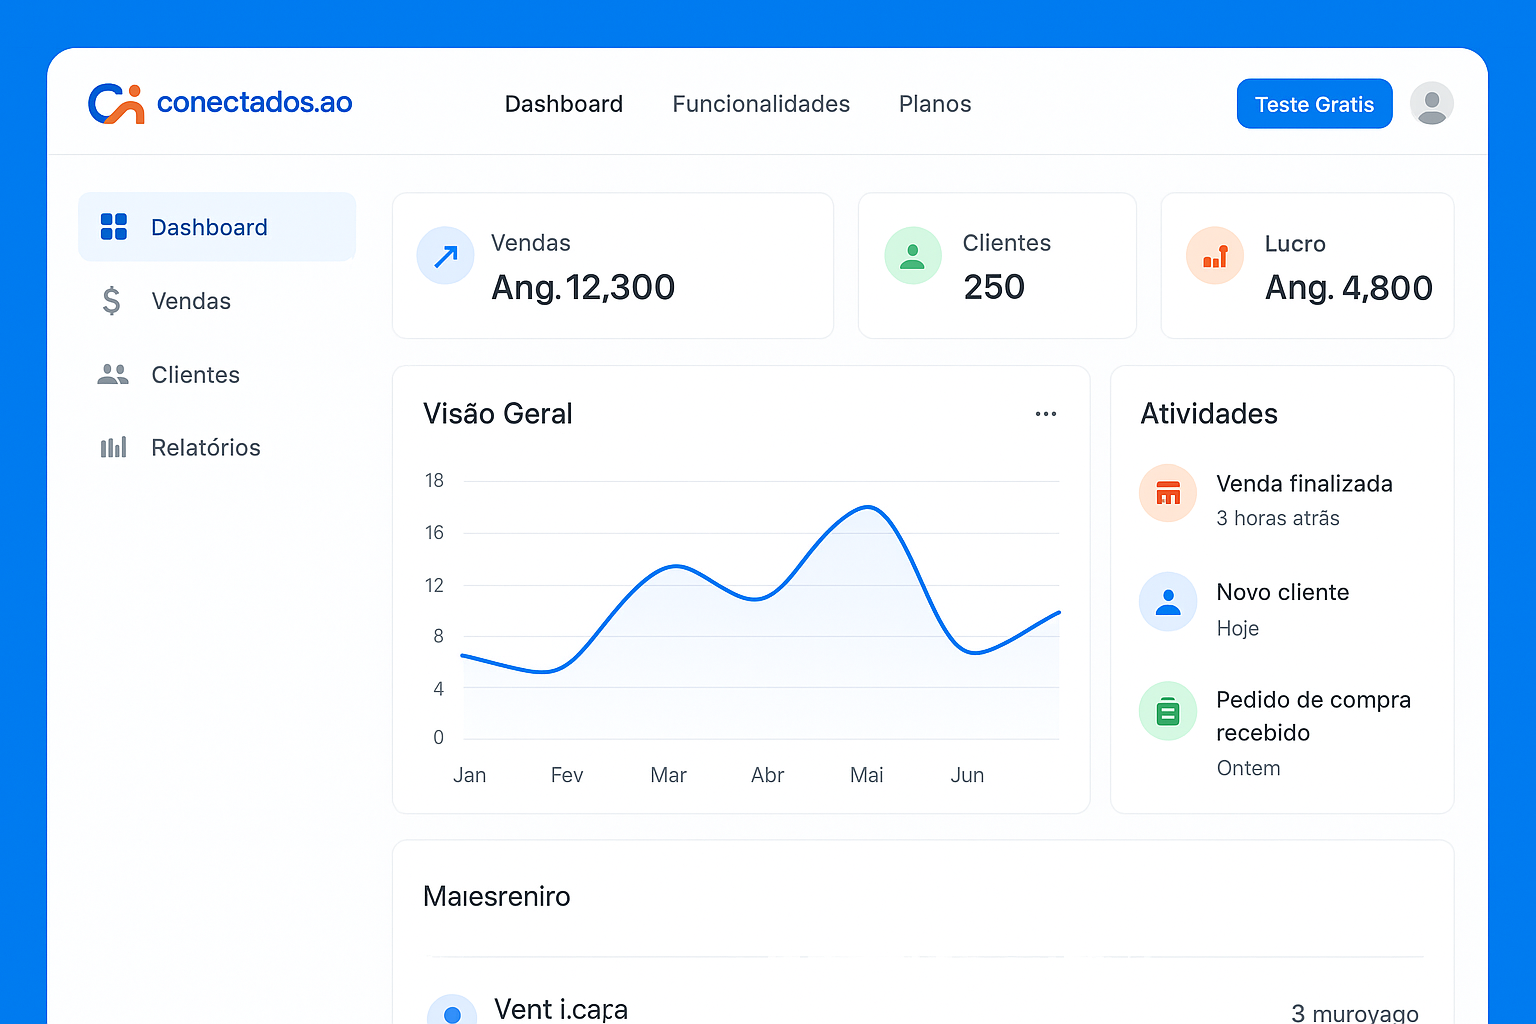This screenshot has width=1536, height=1024.
Task: Click the conectados.ao brand name link
Action: point(255,102)
